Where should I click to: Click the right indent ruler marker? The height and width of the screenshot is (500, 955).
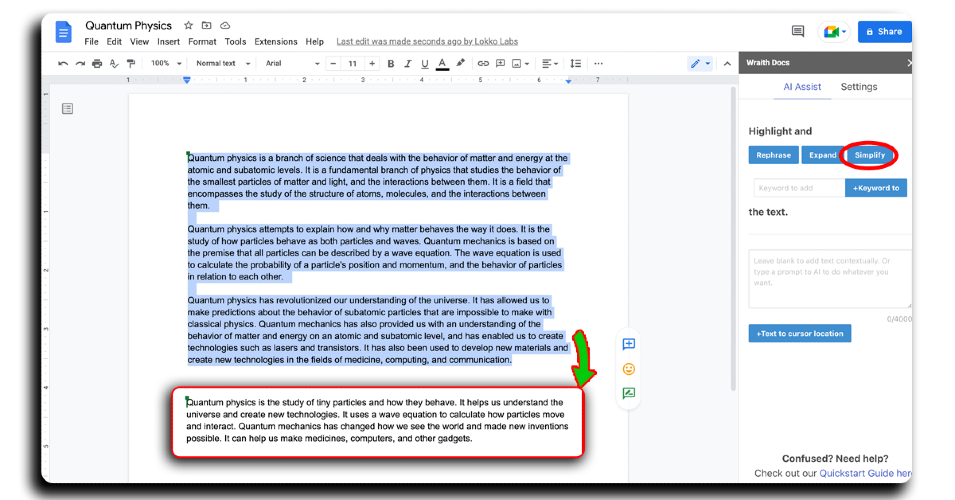pyautogui.click(x=568, y=80)
